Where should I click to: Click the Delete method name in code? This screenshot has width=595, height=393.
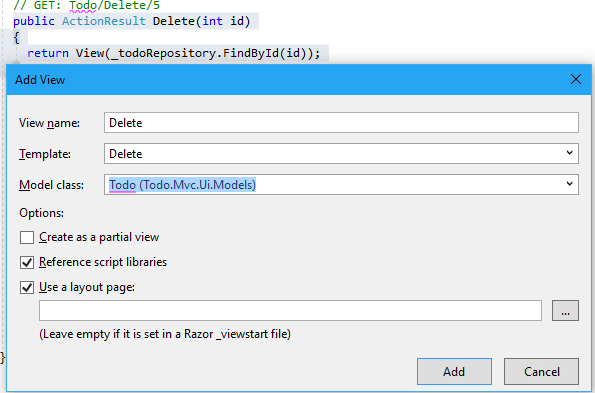click(174, 21)
